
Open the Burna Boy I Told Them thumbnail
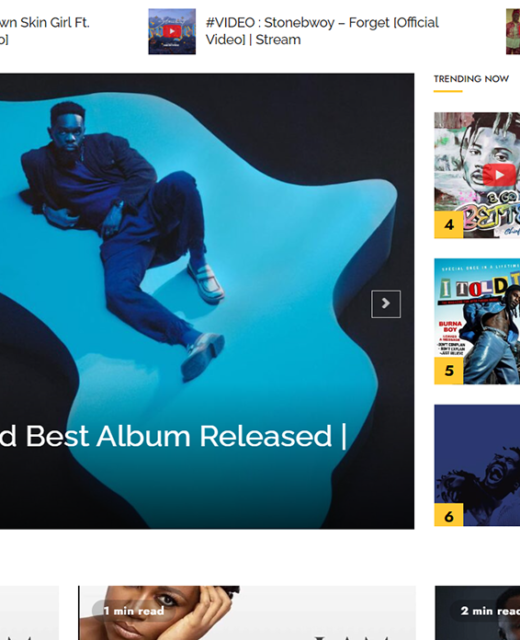click(477, 321)
